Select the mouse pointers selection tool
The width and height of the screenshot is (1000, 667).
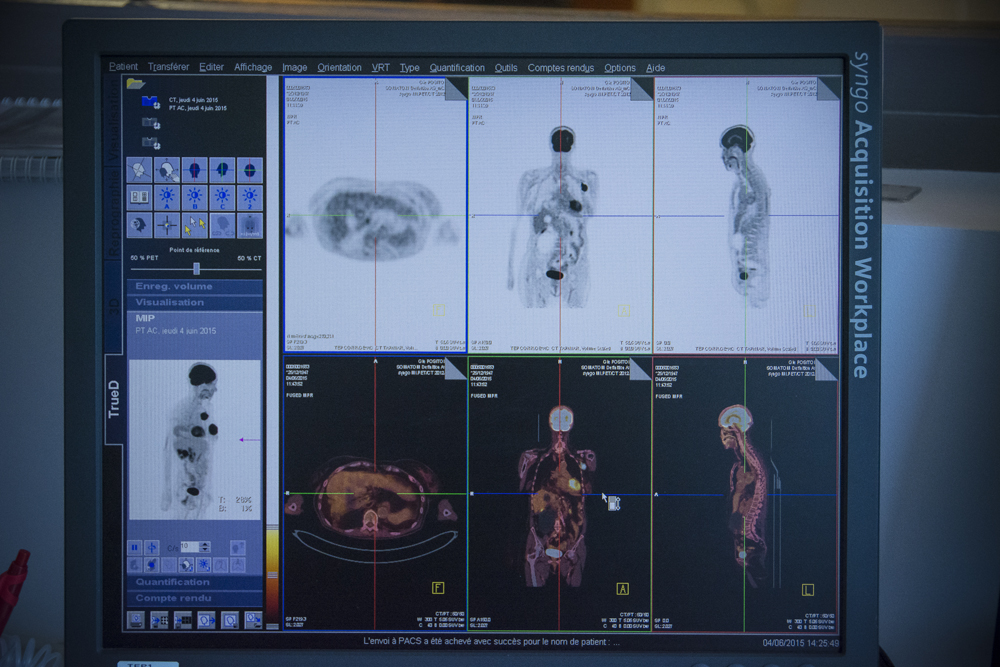(x=195, y=225)
